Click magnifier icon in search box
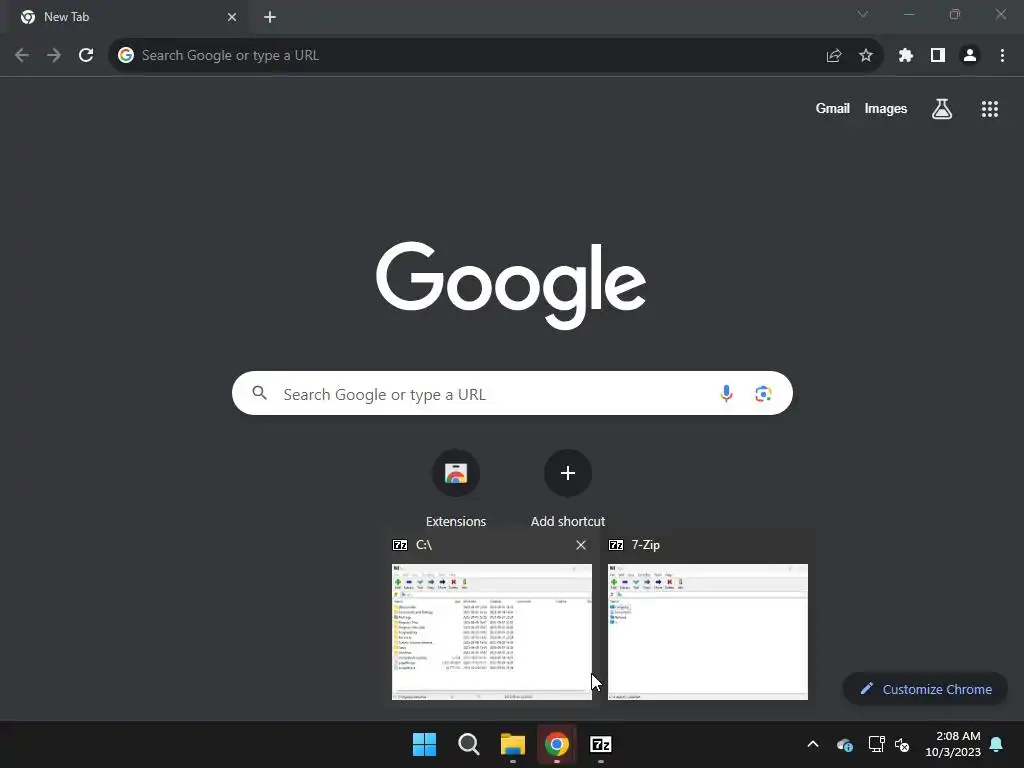 pyautogui.click(x=259, y=393)
